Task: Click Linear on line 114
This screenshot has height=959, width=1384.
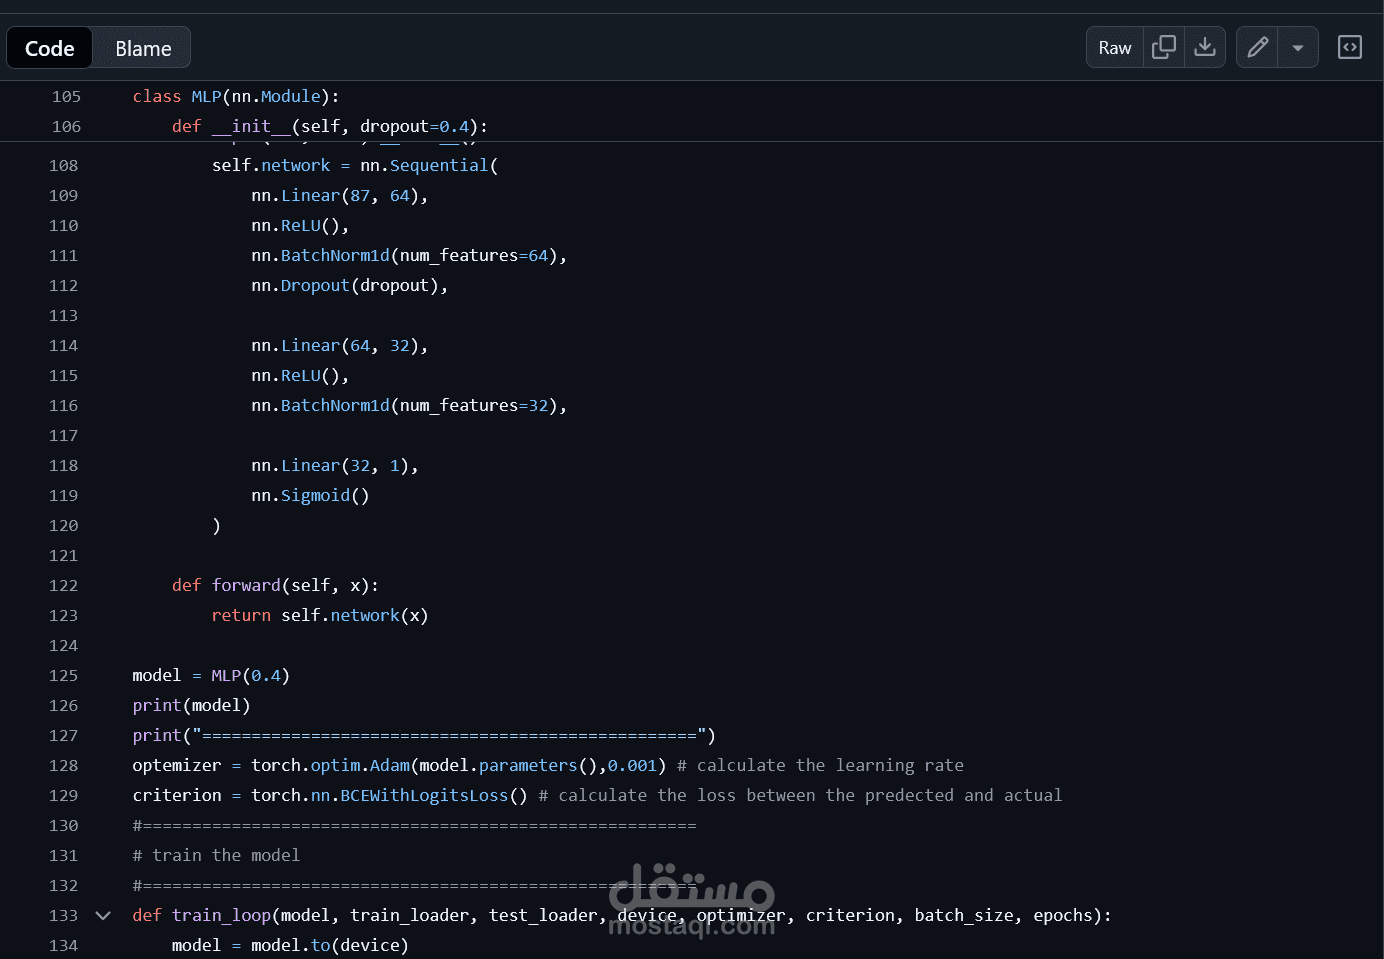Action: [x=310, y=345]
